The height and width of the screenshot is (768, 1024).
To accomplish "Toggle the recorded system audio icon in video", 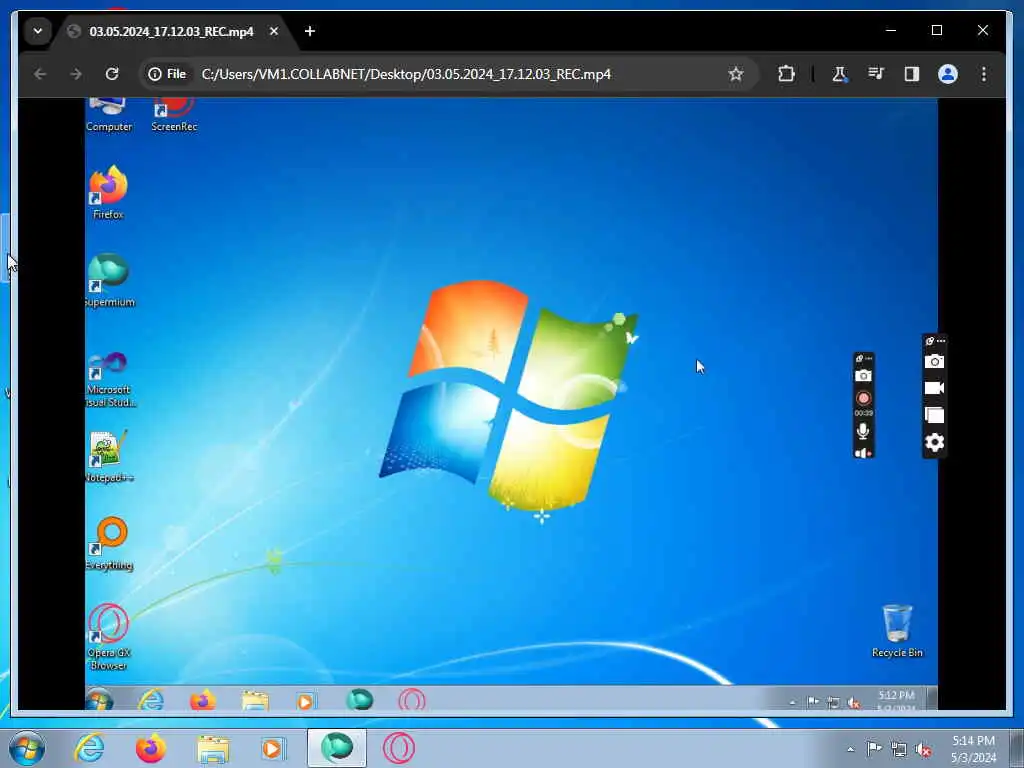I will pyautogui.click(x=863, y=453).
